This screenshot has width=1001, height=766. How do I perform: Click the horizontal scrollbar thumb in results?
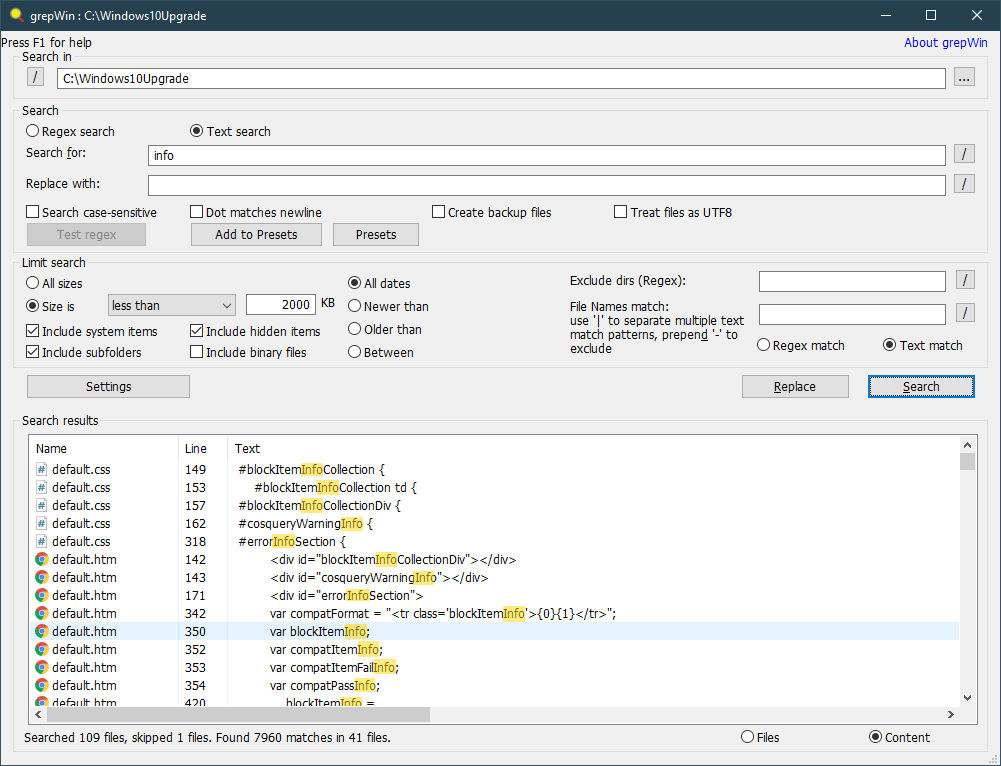(239, 714)
